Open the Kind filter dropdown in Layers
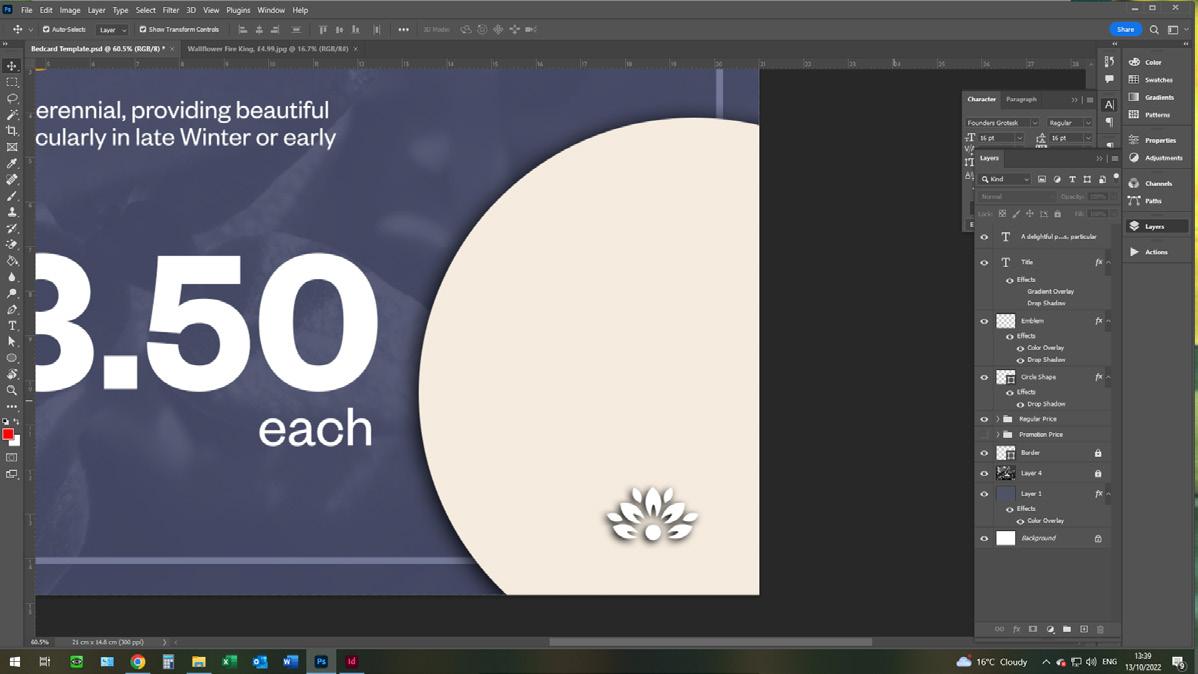This screenshot has height=674, width=1198. [x=1005, y=179]
